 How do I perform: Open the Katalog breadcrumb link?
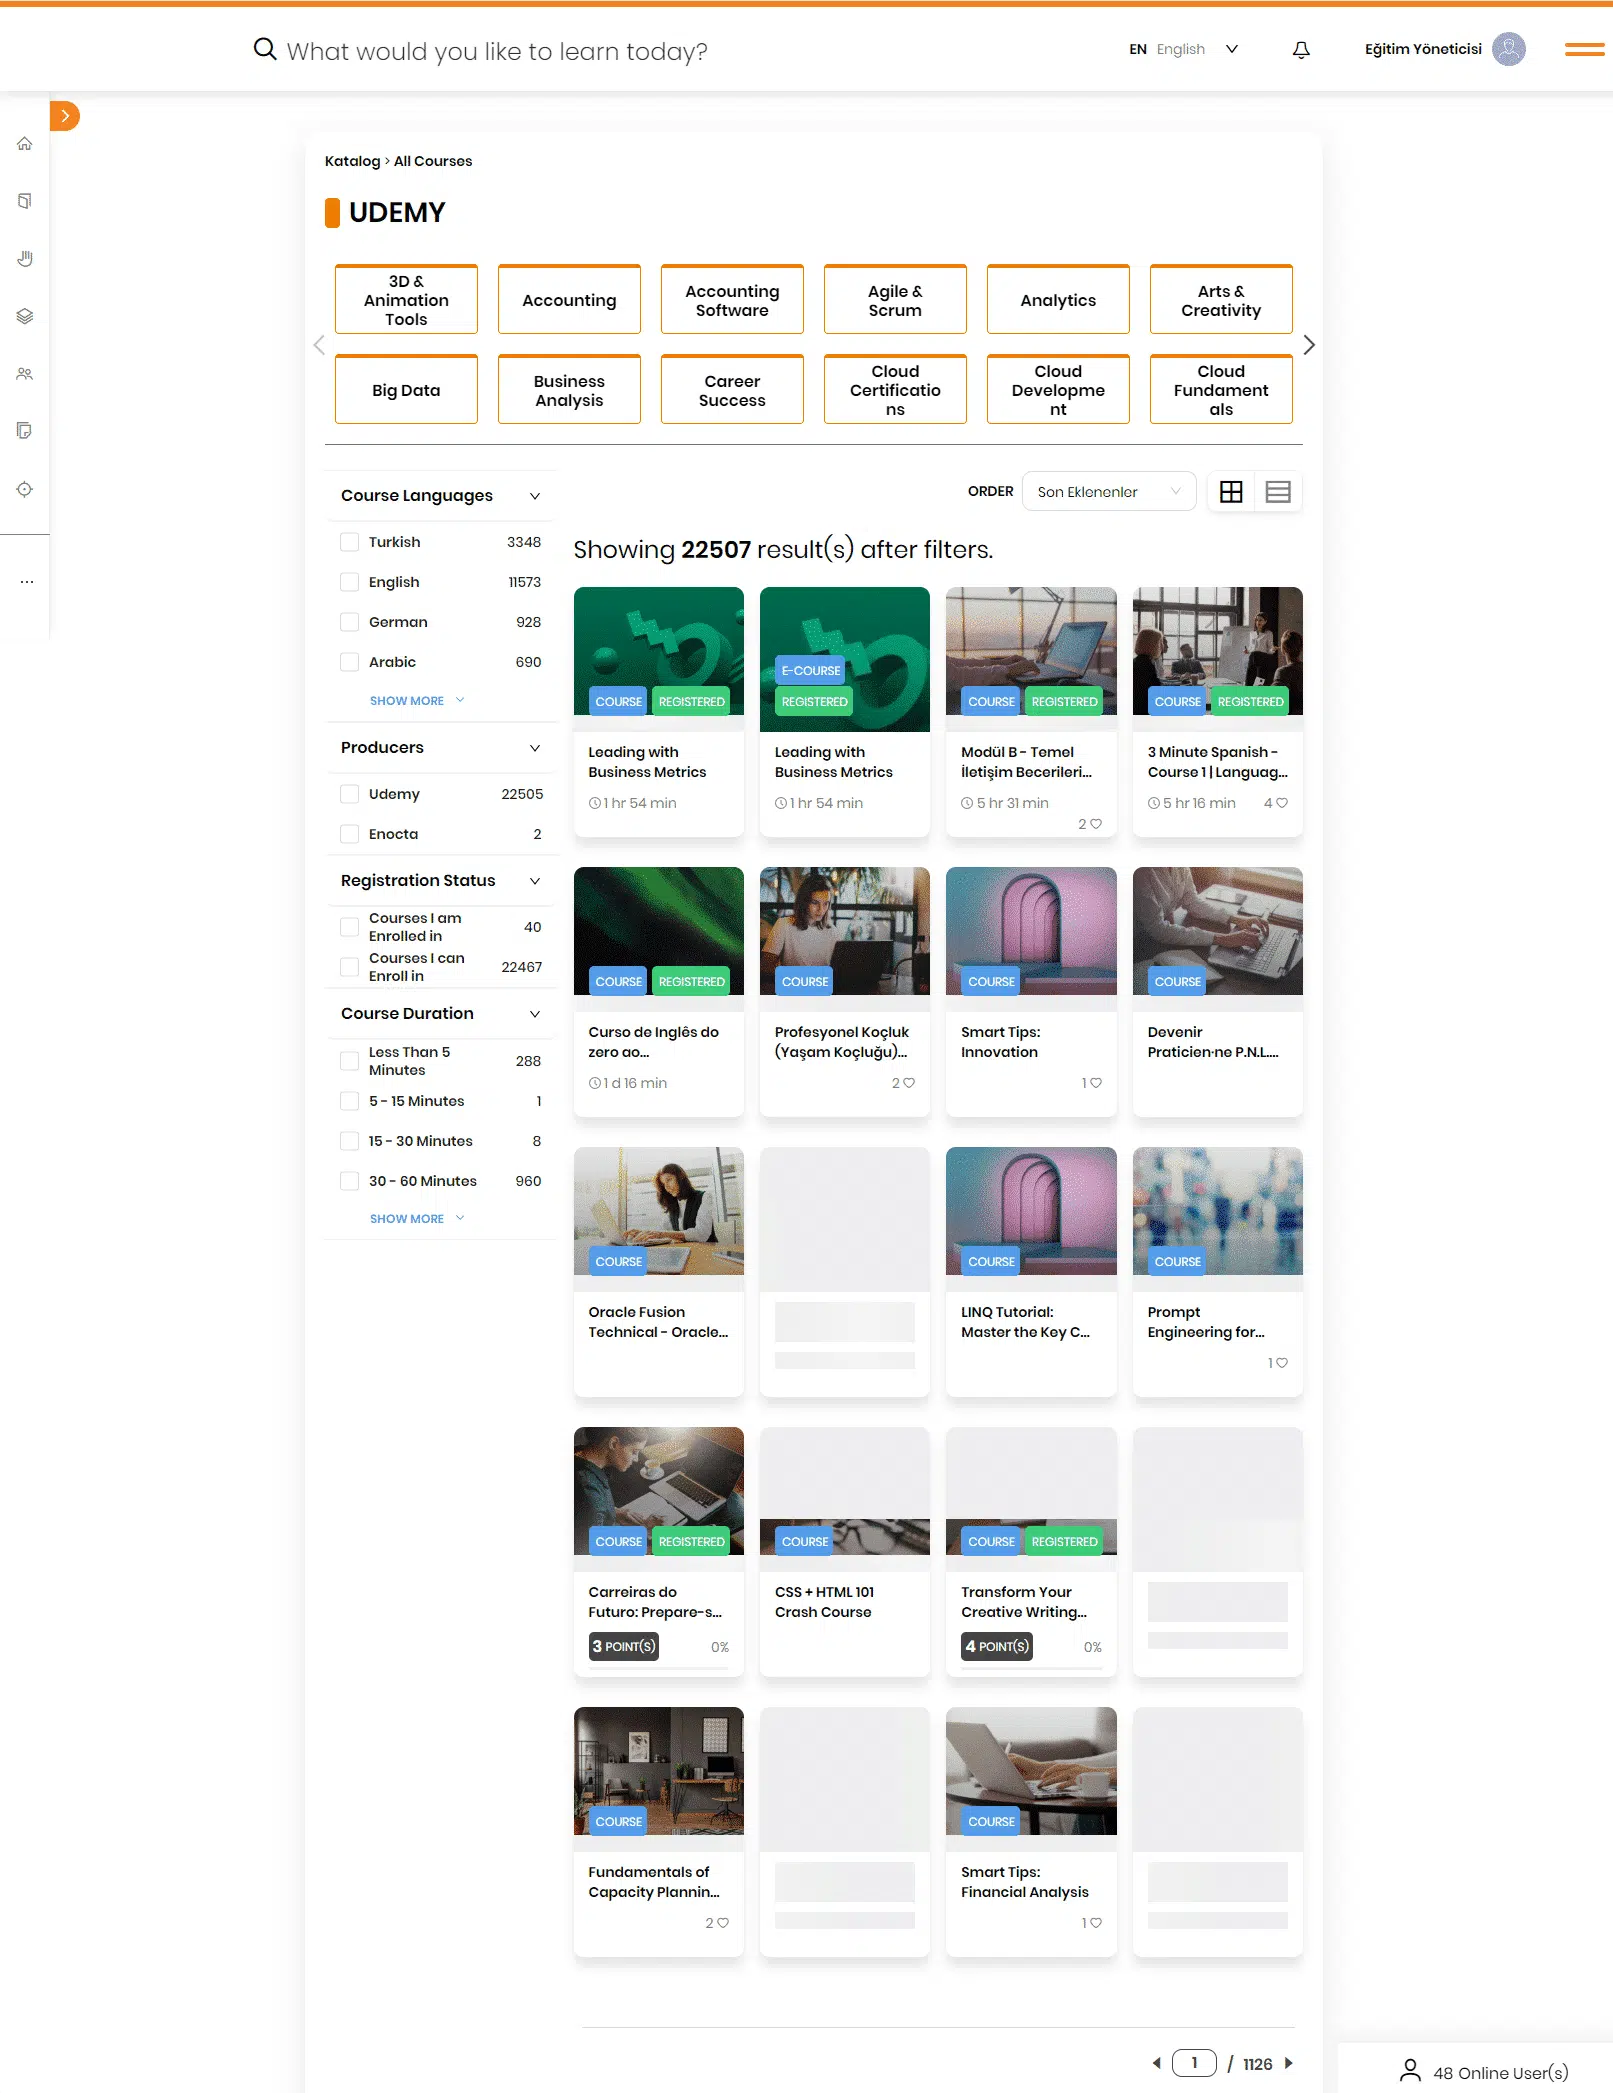[352, 161]
